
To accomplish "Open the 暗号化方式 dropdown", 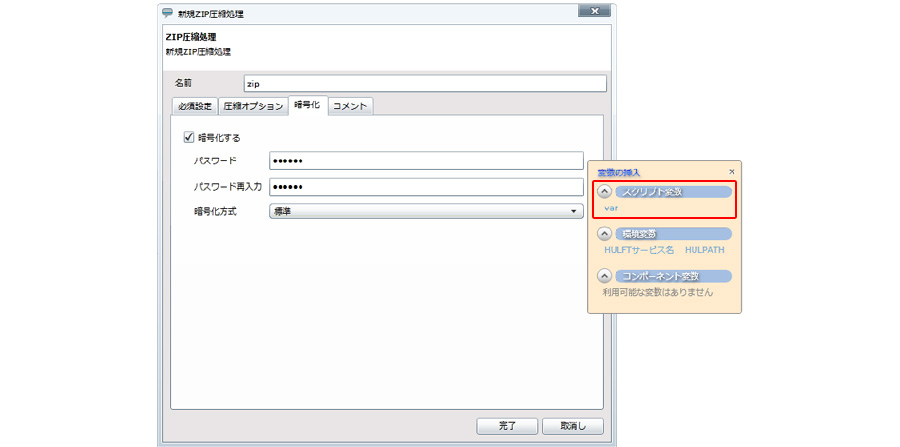I will (426, 211).
